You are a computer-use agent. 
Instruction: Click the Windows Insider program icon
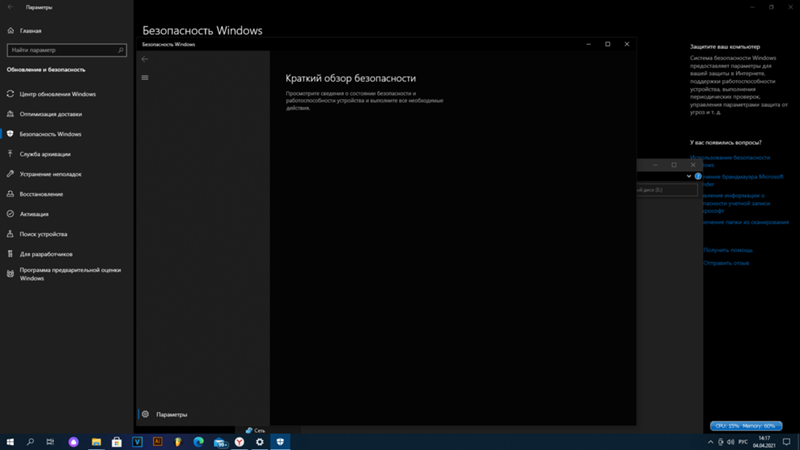10,274
